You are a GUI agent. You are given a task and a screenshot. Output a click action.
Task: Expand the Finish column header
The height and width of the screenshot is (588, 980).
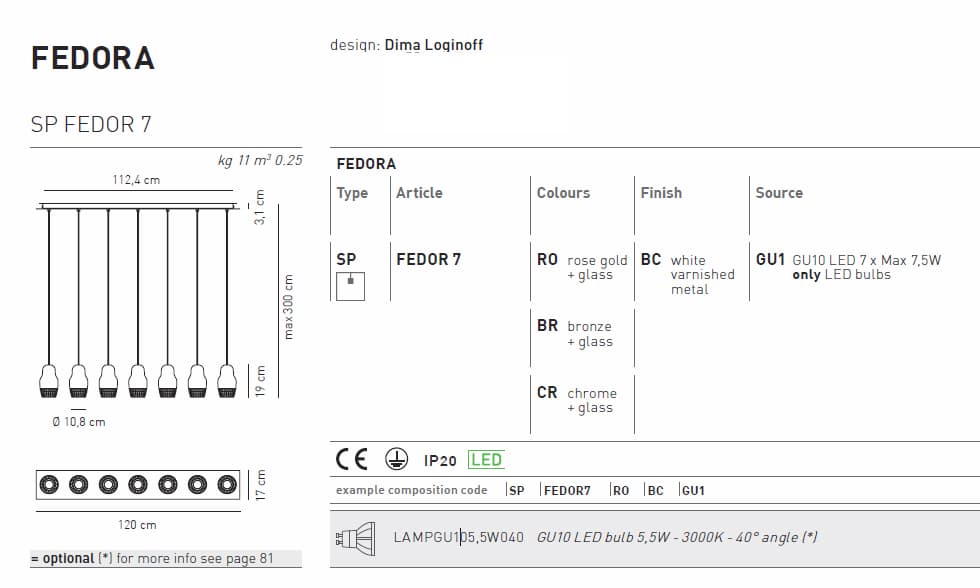(662, 192)
